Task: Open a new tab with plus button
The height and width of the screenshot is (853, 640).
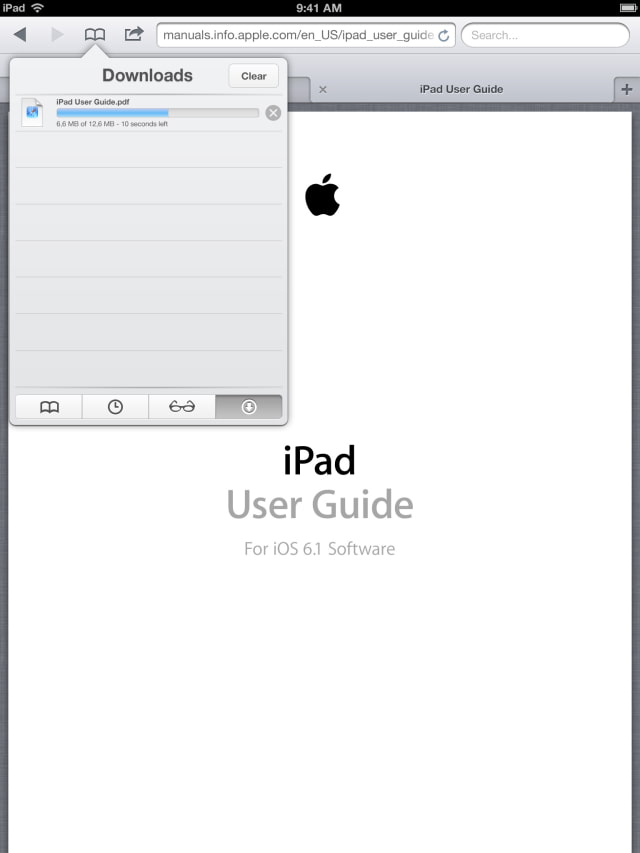Action: (x=627, y=89)
